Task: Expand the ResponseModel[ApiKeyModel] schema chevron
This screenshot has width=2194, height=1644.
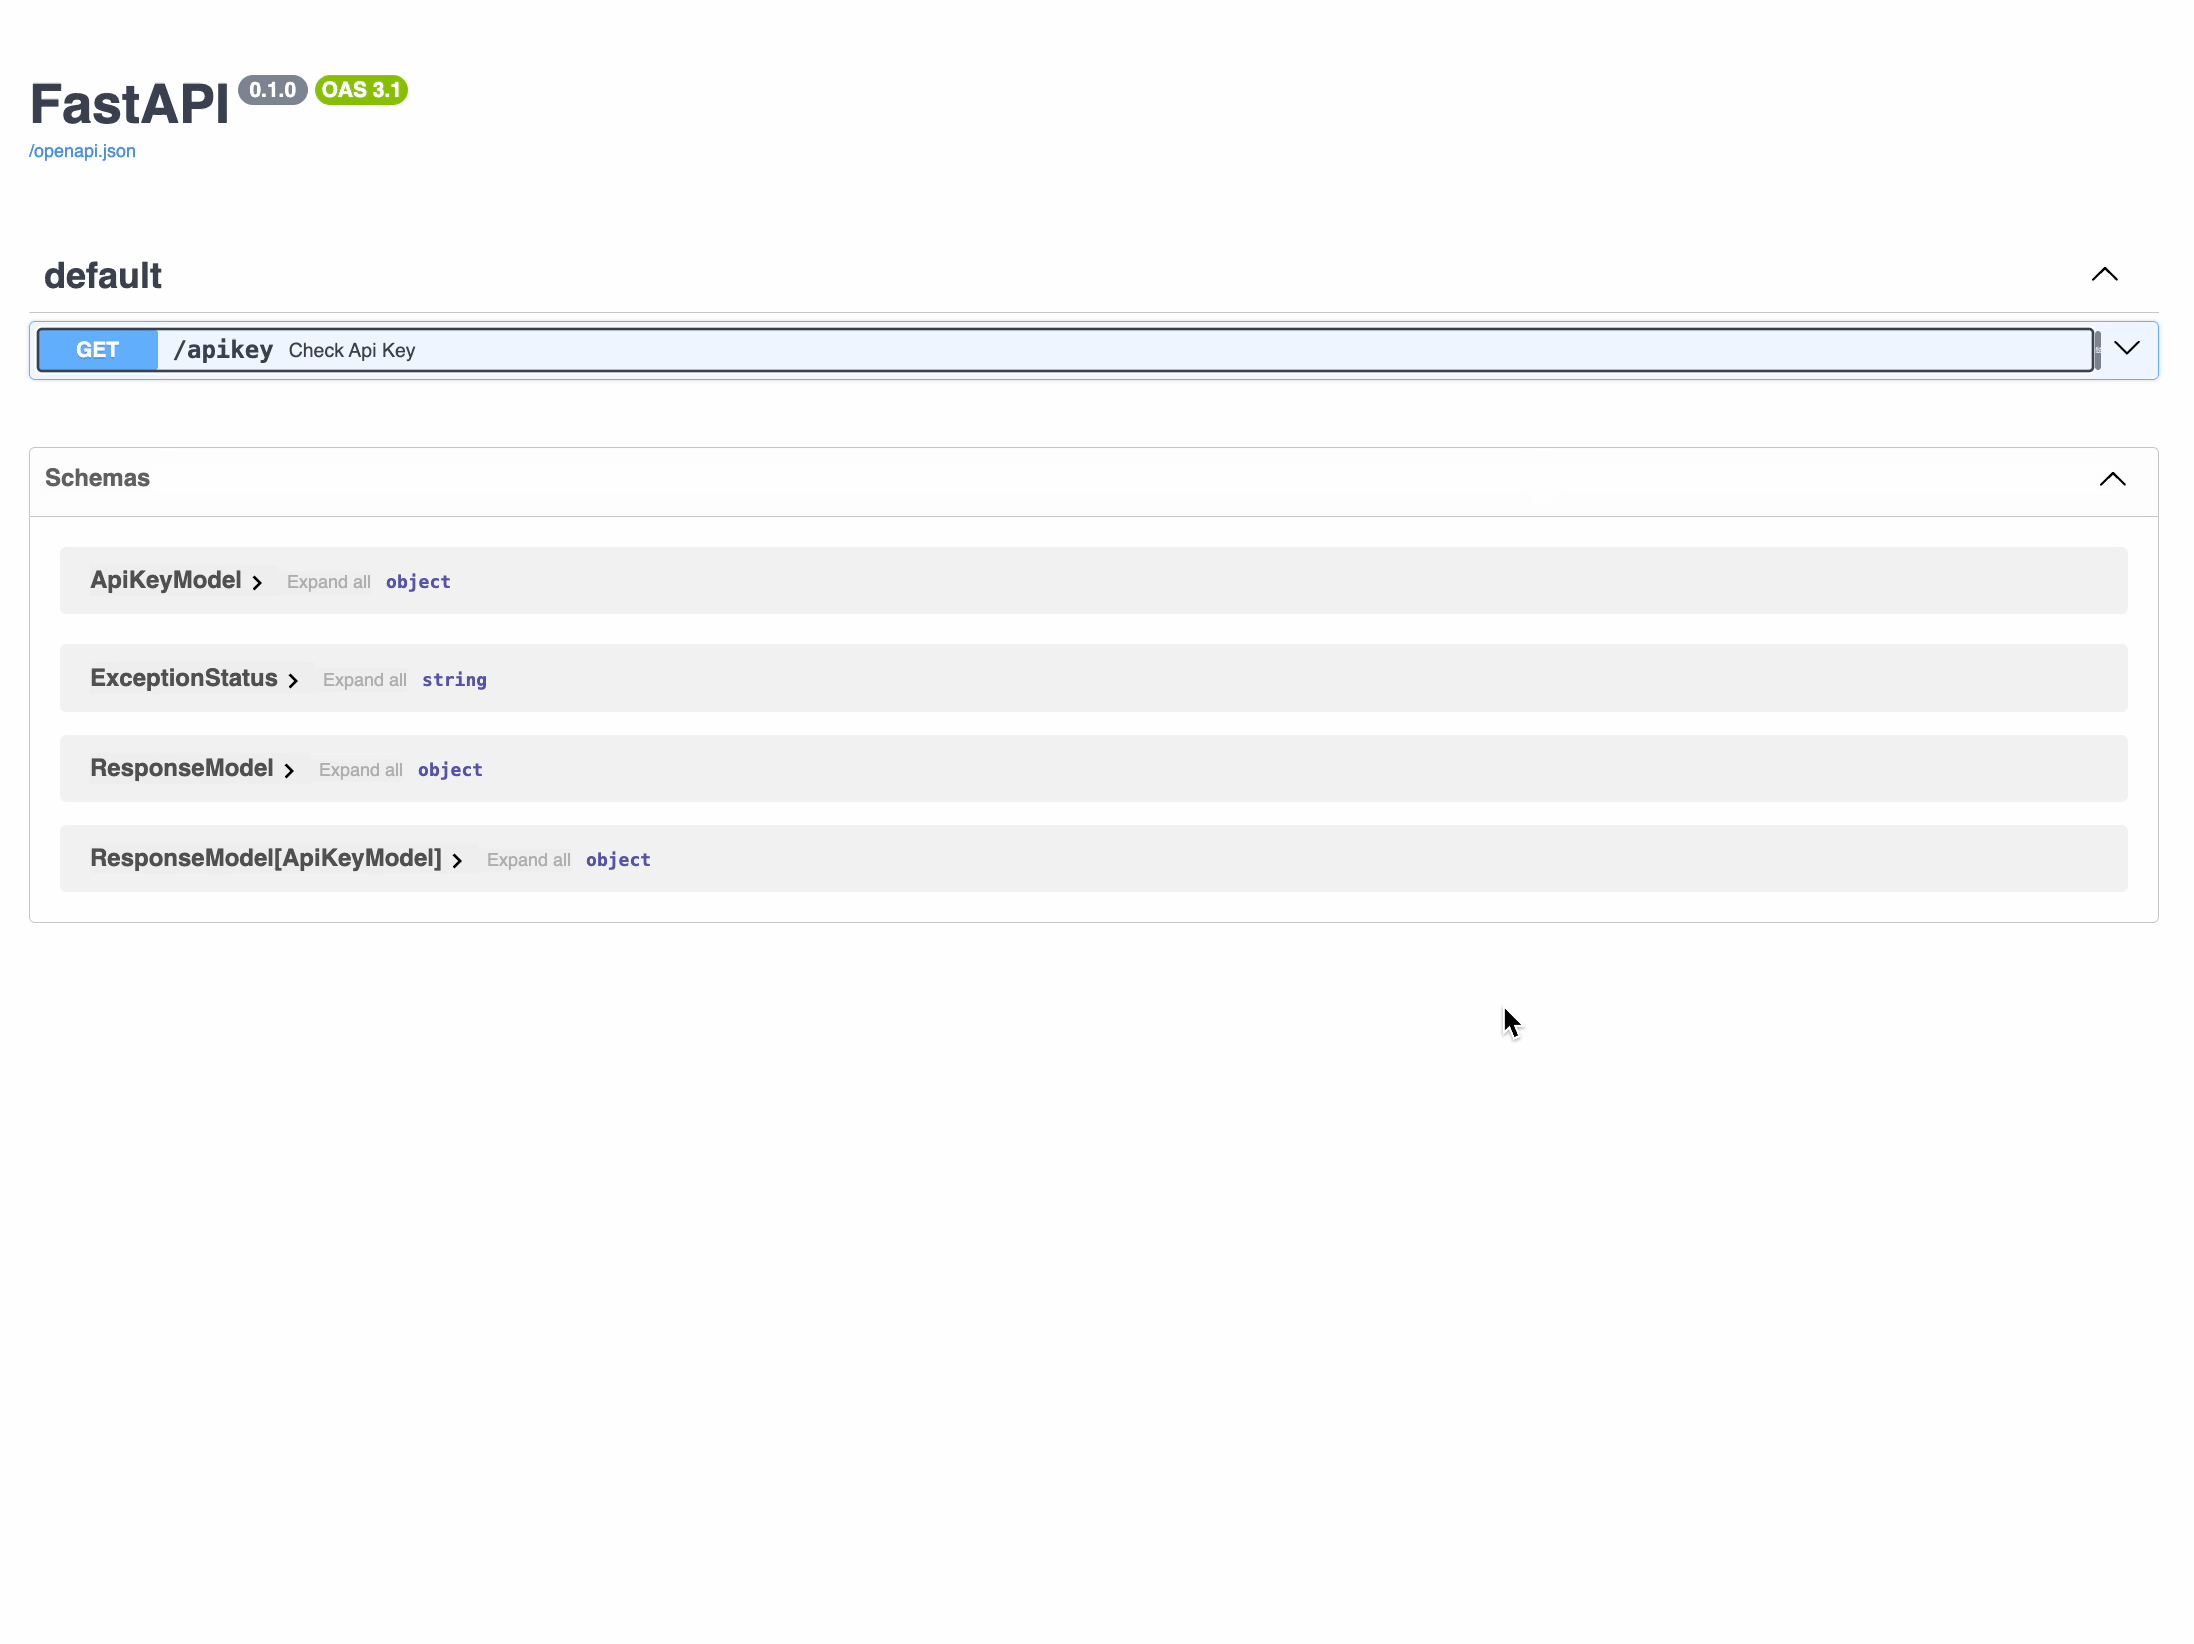Action: 457,860
